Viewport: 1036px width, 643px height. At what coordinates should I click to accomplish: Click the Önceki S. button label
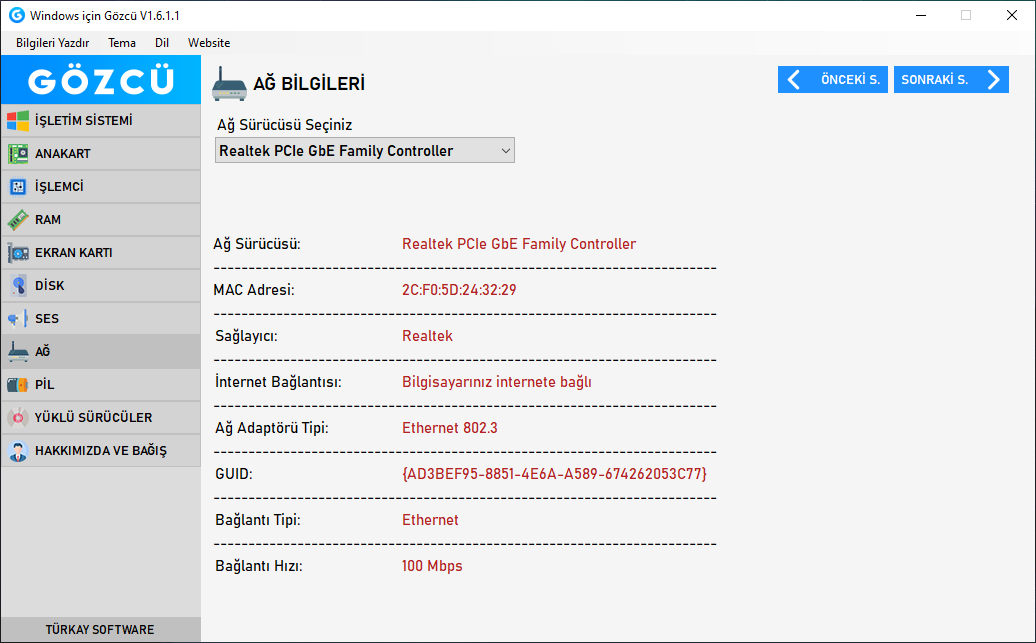pyautogui.click(x=850, y=80)
